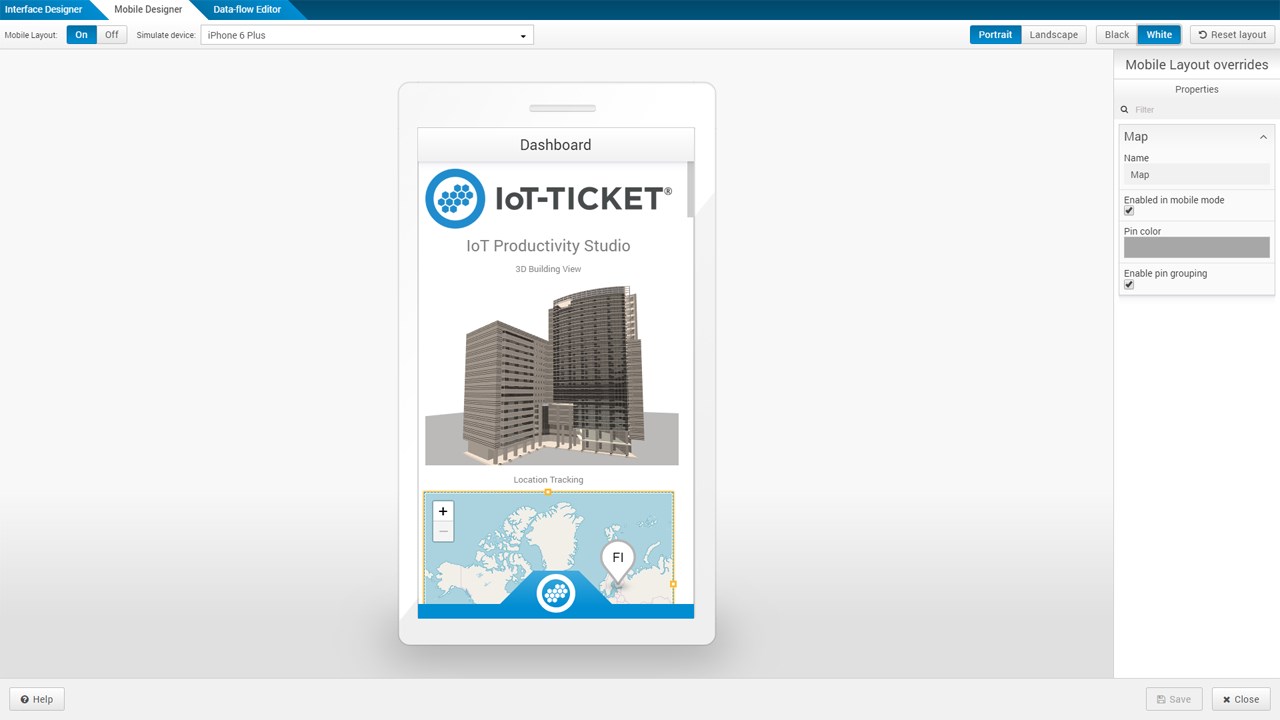This screenshot has width=1280, height=720.
Task: Open Help
Action: click(x=37, y=699)
